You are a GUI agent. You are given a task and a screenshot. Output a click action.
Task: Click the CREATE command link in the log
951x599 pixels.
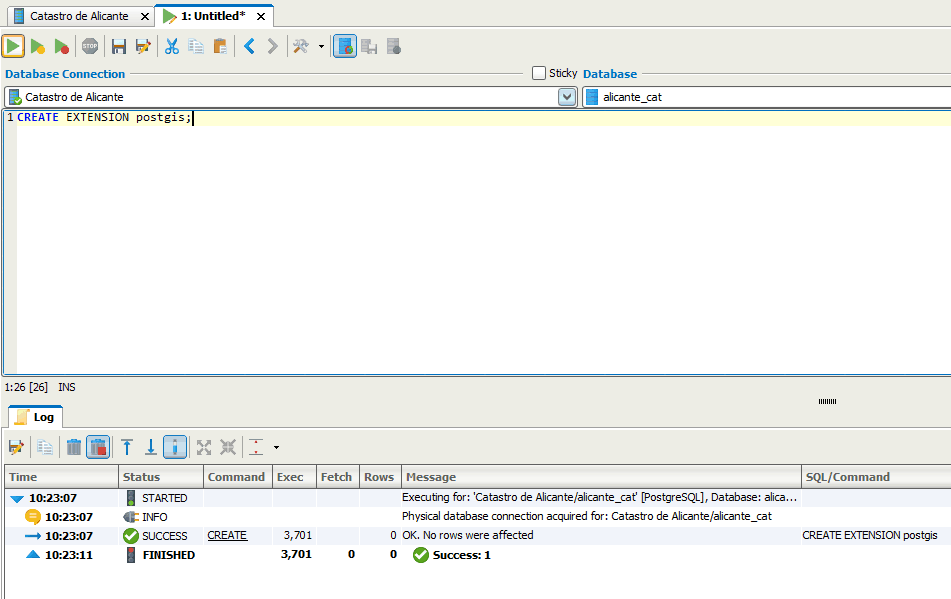(x=227, y=535)
